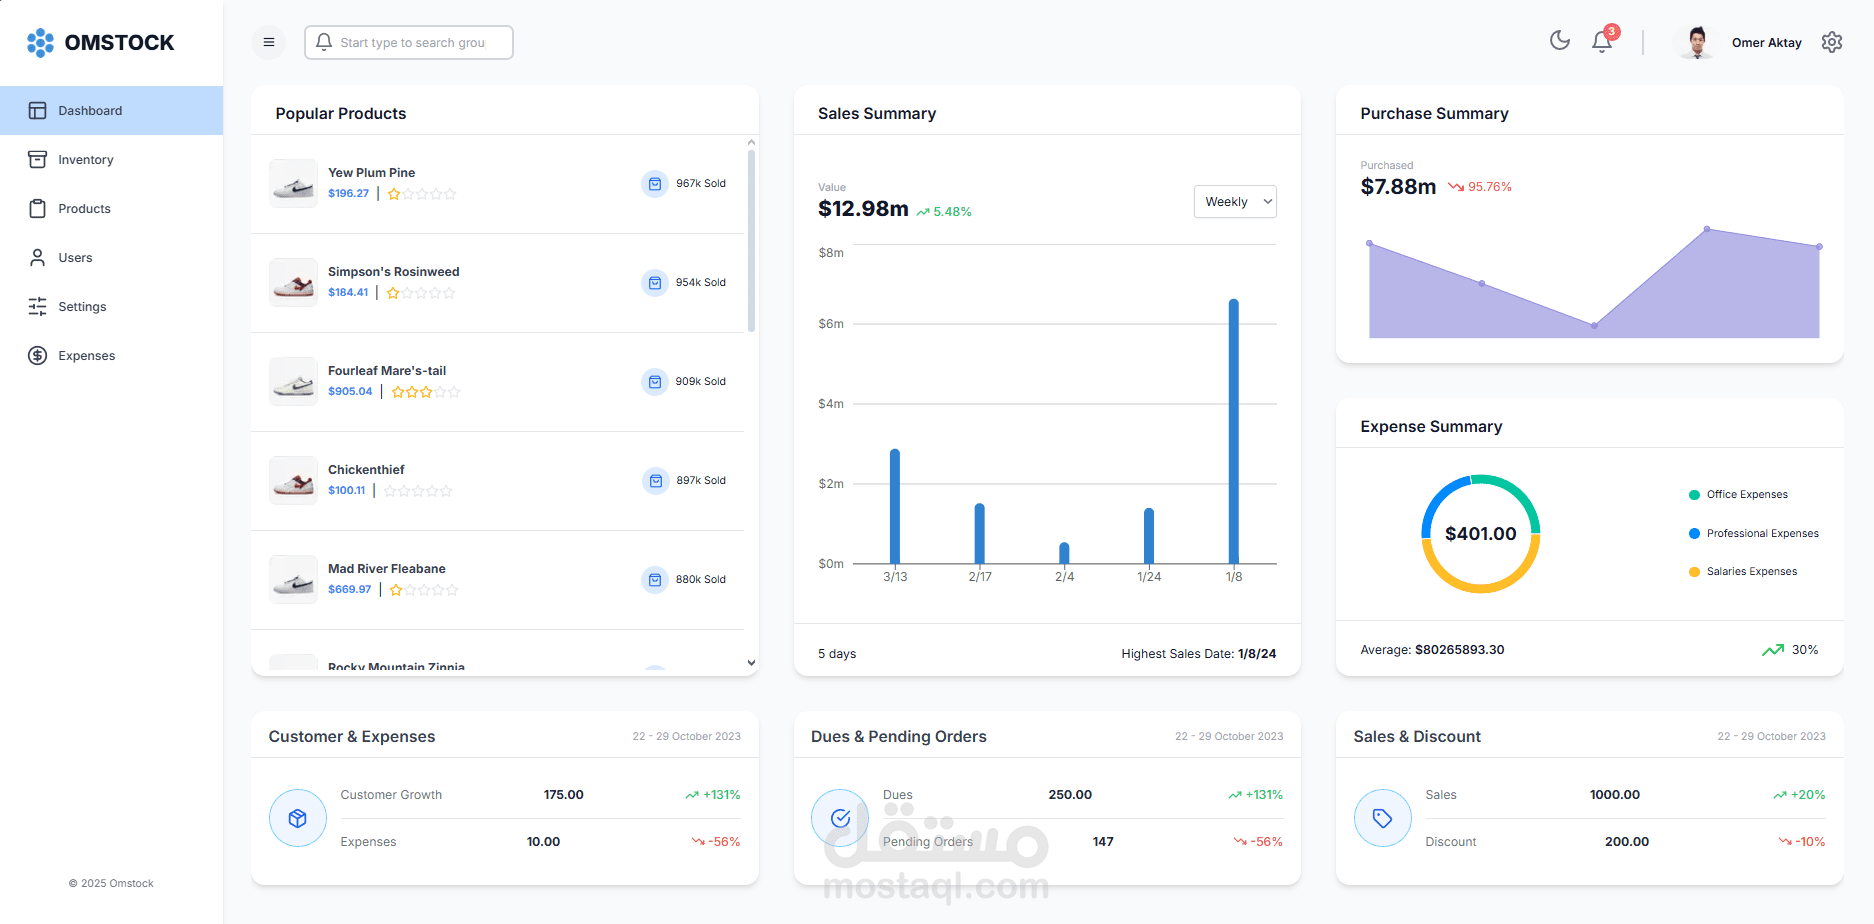Viewport: 1874px width, 924px height.
Task: Open the Weekly period dropdown
Action: coord(1235,201)
